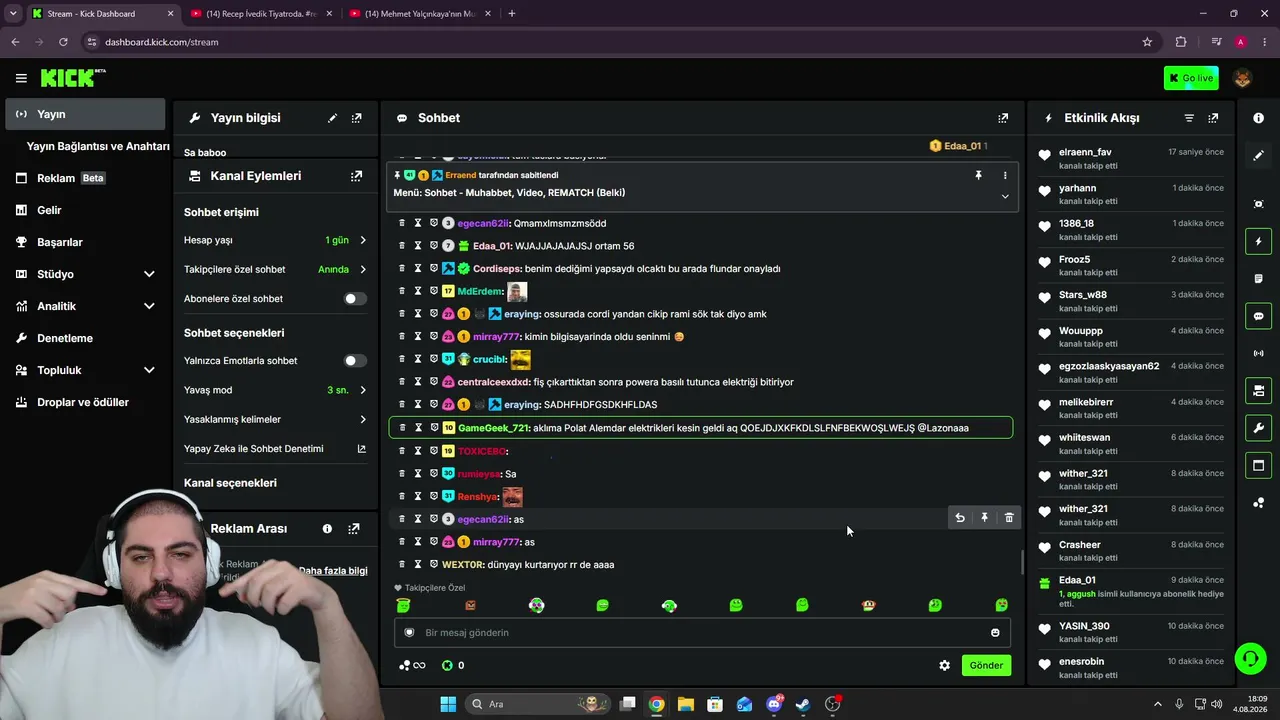Click the chat bubble icon in right sidebar
The width and height of the screenshot is (1280, 720).
1258,316
